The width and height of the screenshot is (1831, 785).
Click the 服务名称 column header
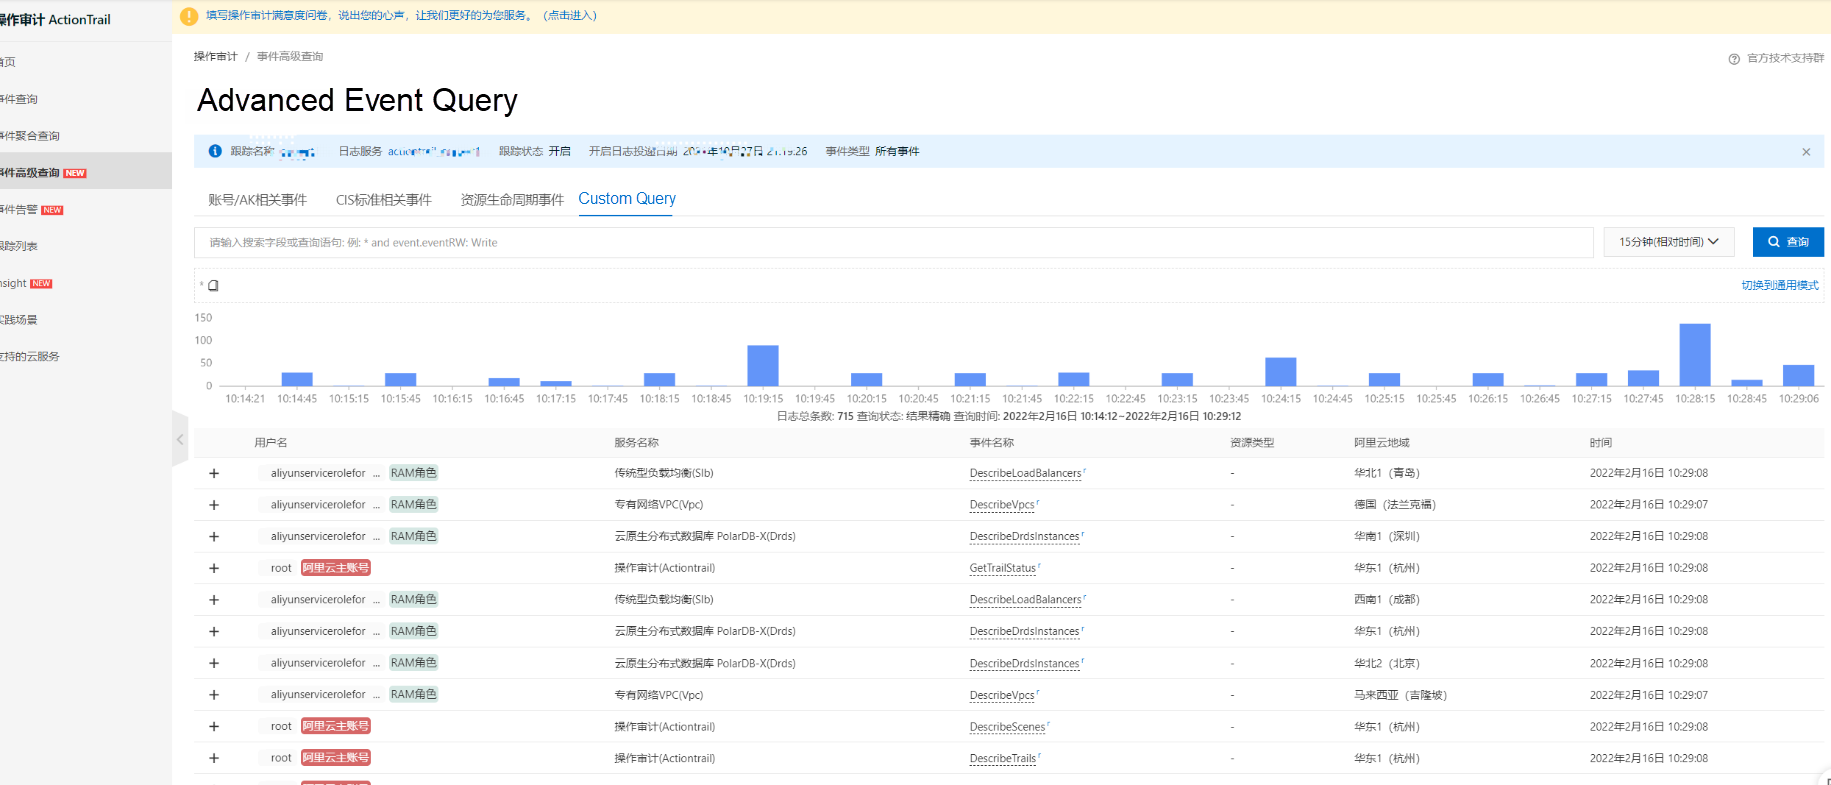pos(636,443)
